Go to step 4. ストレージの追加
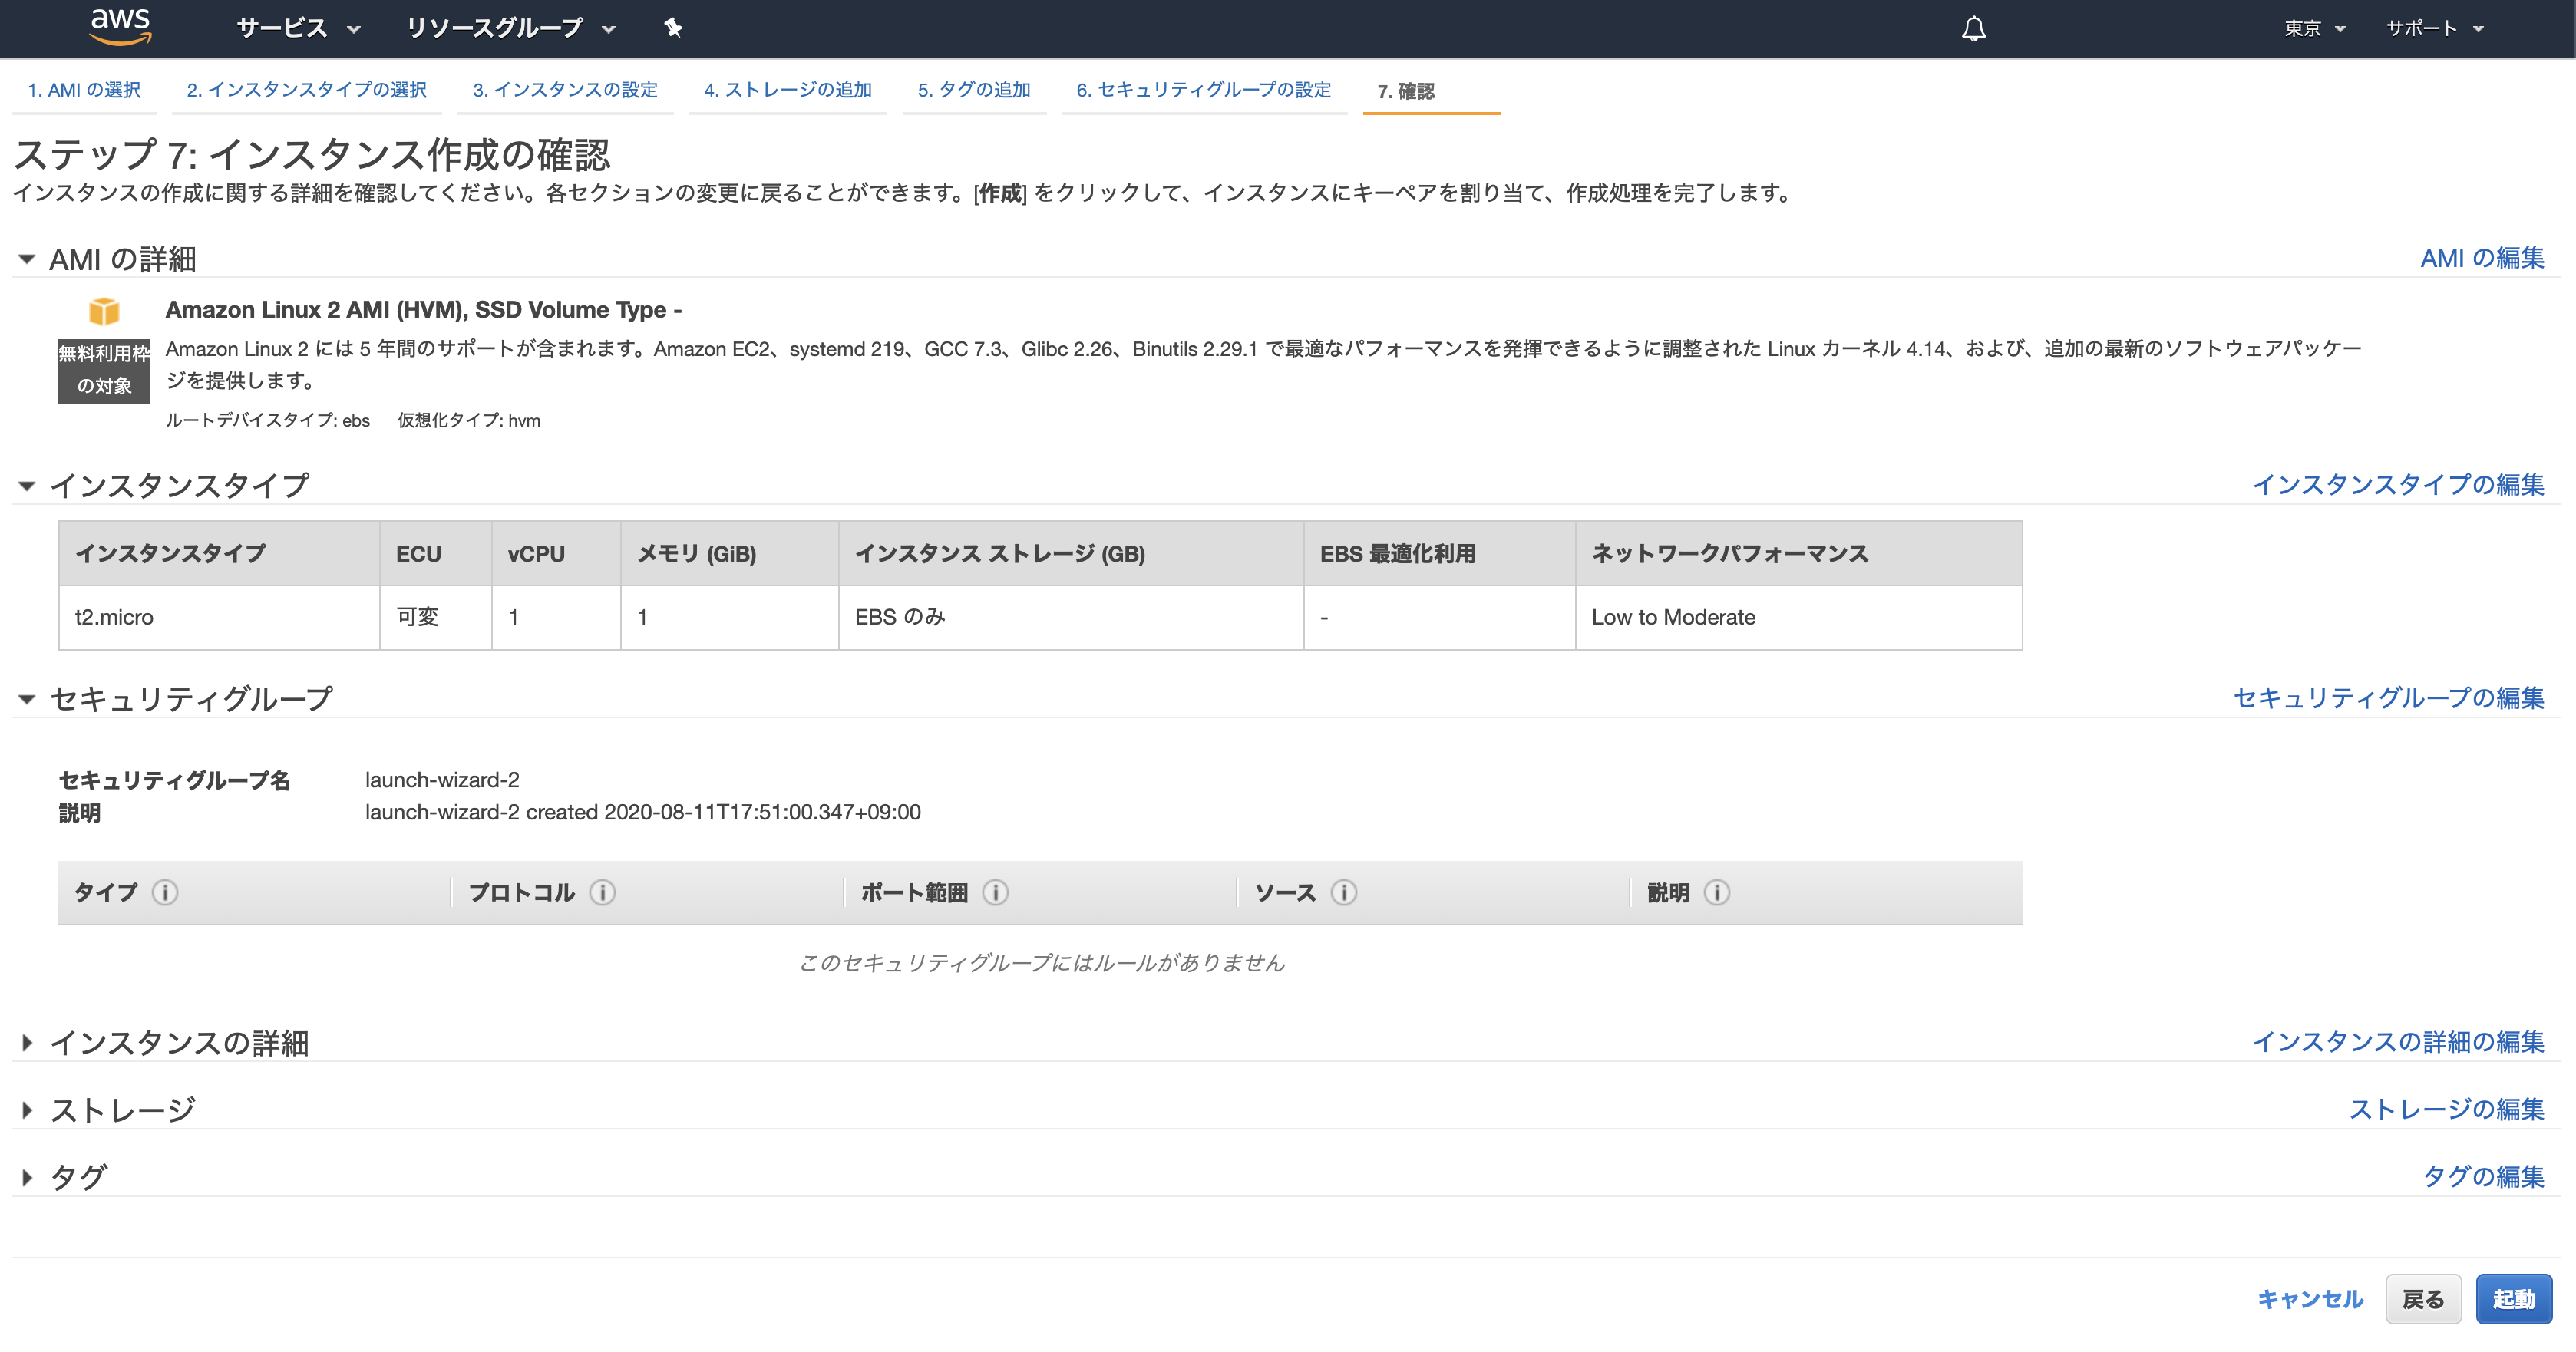2576x1352 pixels. pyautogui.click(x=788, y=90)
